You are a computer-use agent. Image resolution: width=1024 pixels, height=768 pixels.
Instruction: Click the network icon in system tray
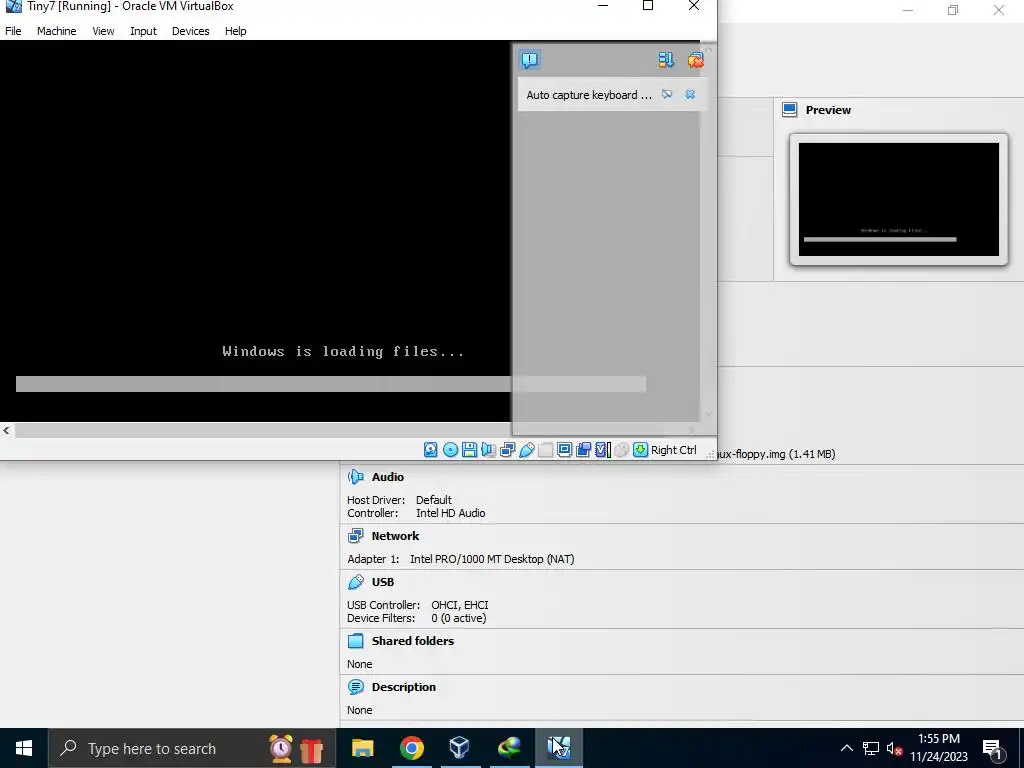point(871,748)
